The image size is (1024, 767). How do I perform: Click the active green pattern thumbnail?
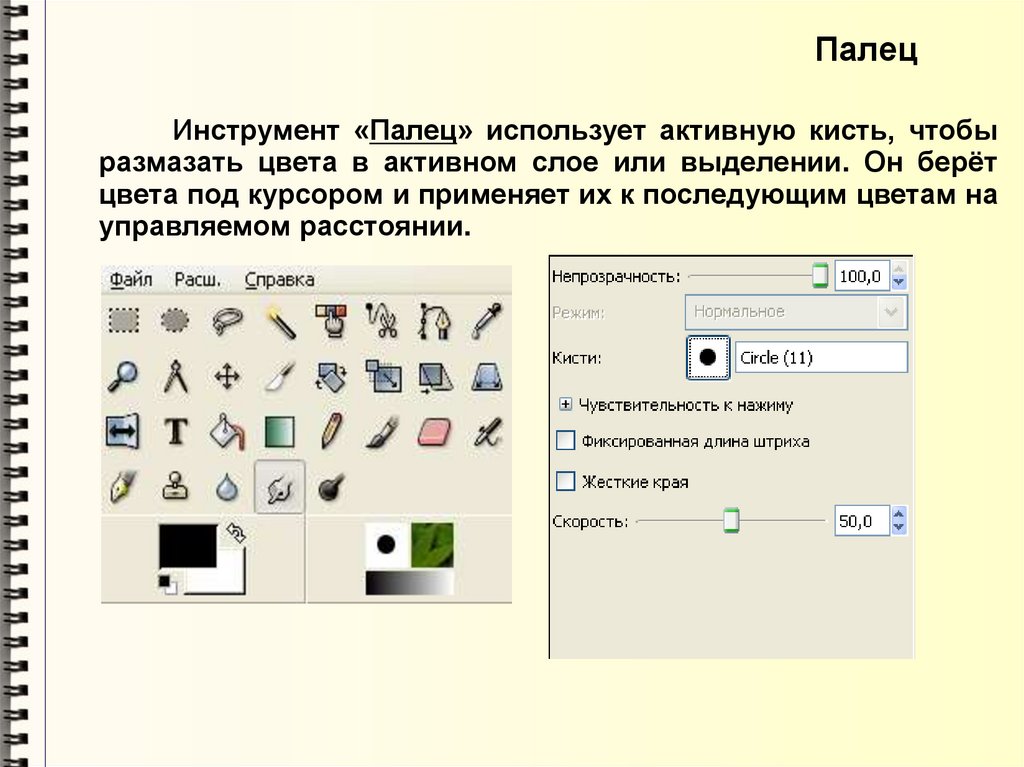coord(432,545)
